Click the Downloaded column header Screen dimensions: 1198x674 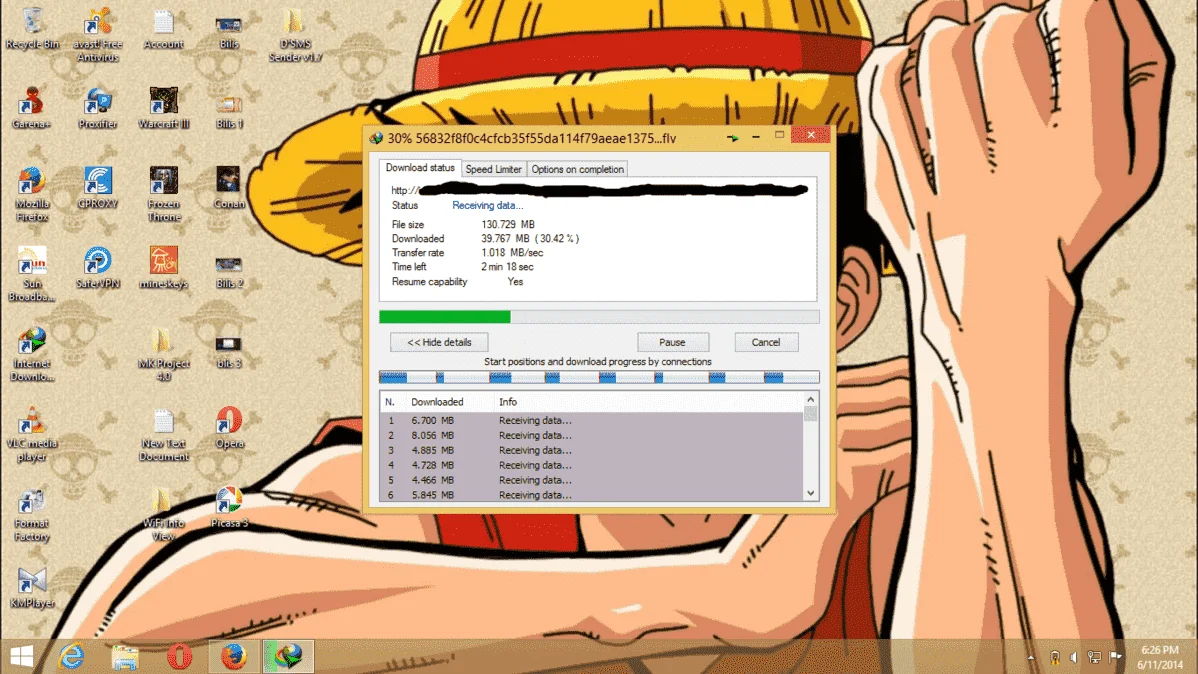click(437, 402)
